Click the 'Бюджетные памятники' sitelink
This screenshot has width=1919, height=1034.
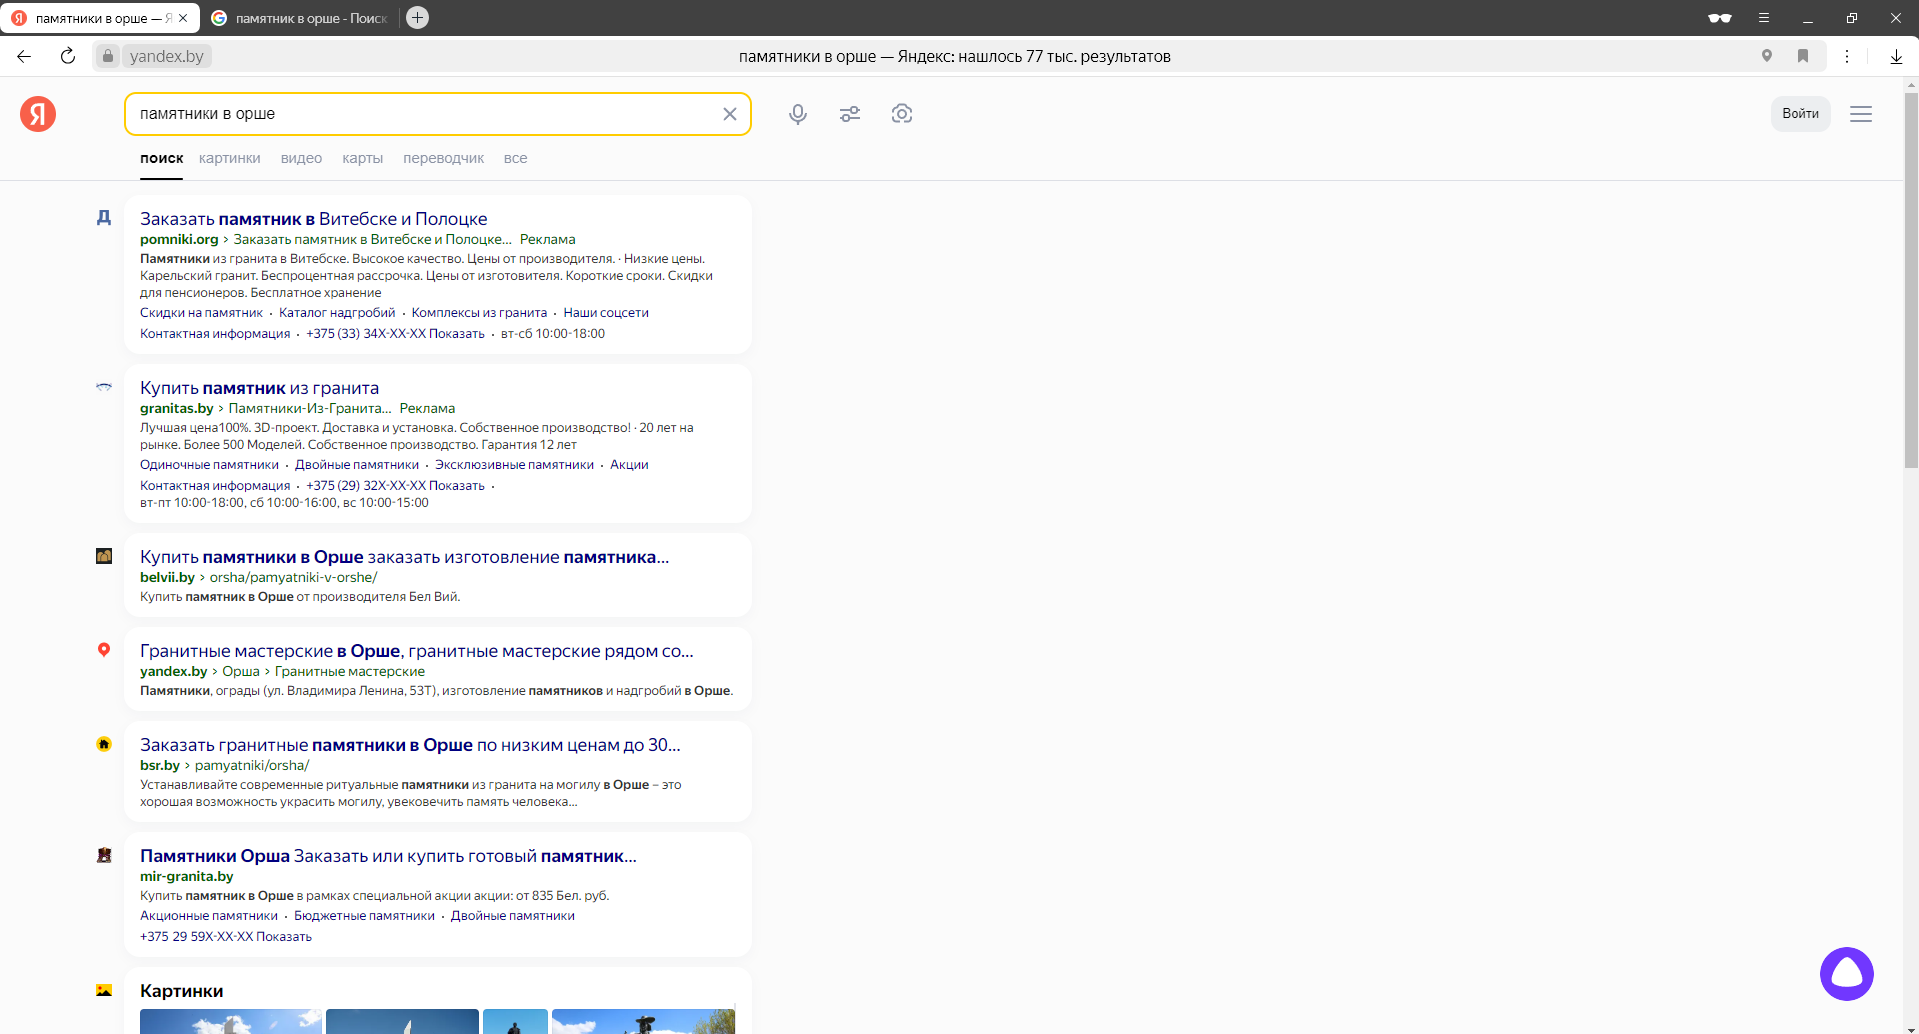(364, 916)
